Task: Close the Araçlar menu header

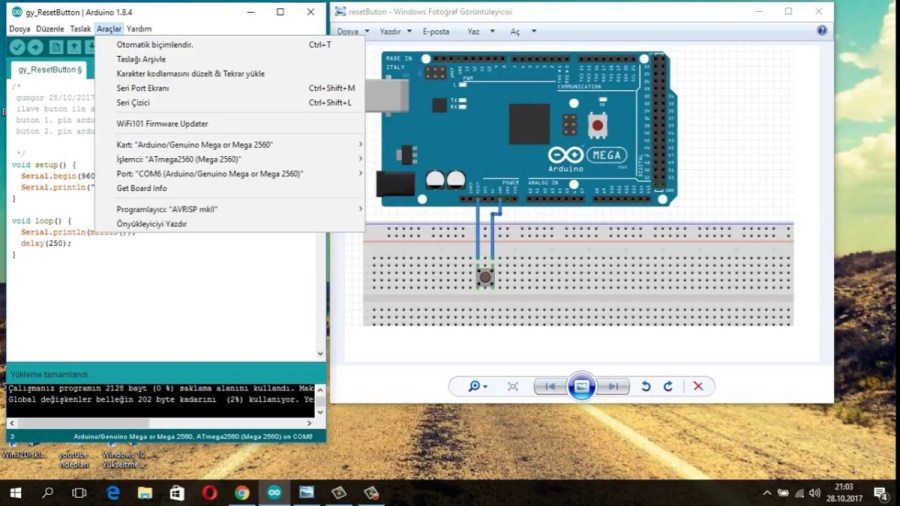Action: 109,29
